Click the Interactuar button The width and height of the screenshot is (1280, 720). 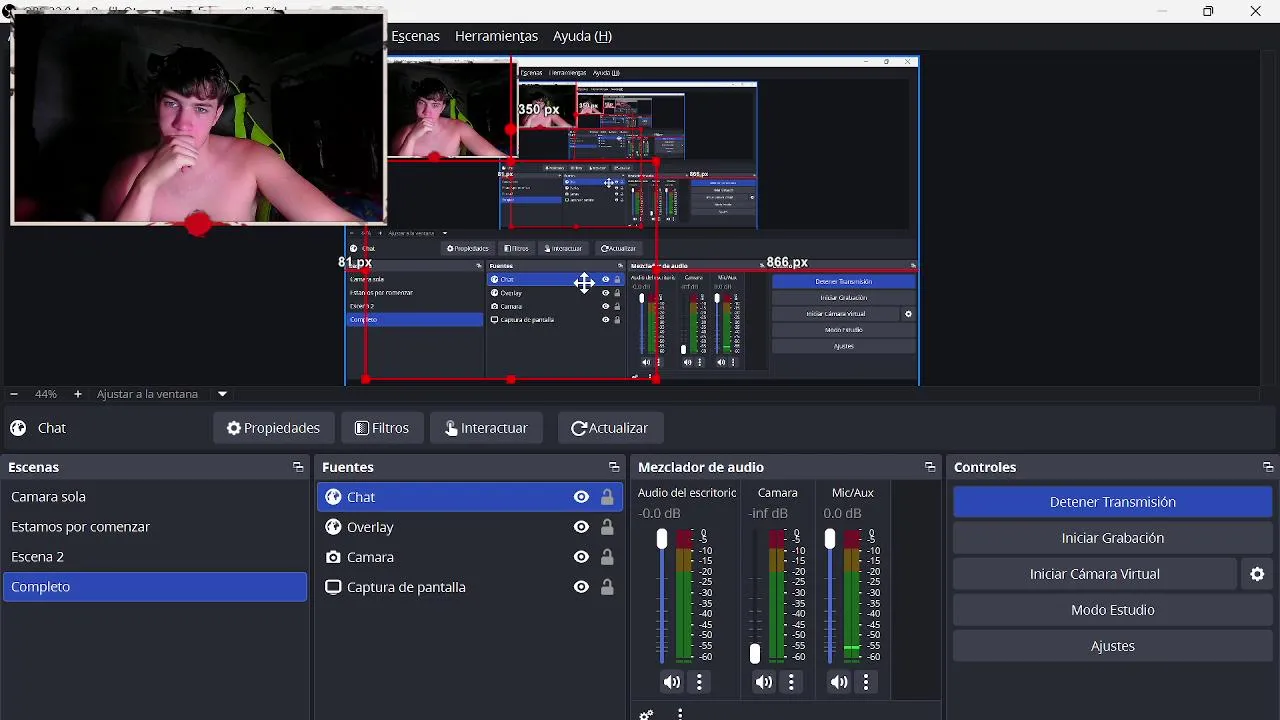pyautogui.click(x=486, y=428)
